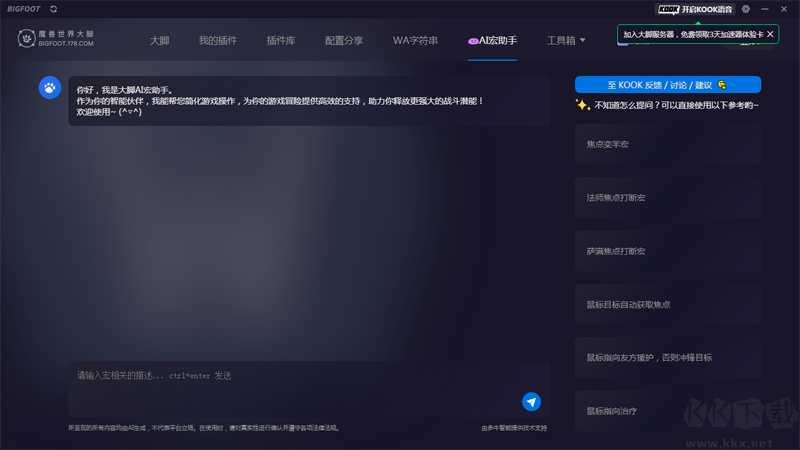This screenshot has height=450, width=800.
Task: Select the 鼠标目标自动获取焦点 suggestion
Action: pos(668,305)
